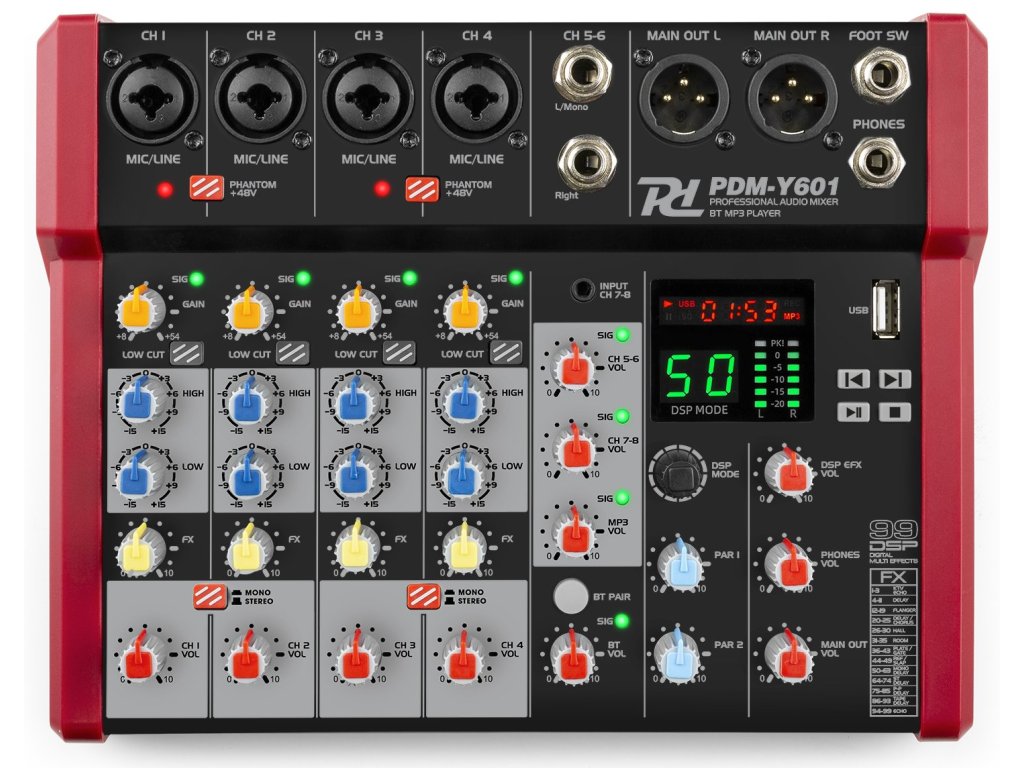Click channel 3 HIGH EQ knob
Image resolution: width=1024 pixels, height=768 pixels.
(353, 401)
